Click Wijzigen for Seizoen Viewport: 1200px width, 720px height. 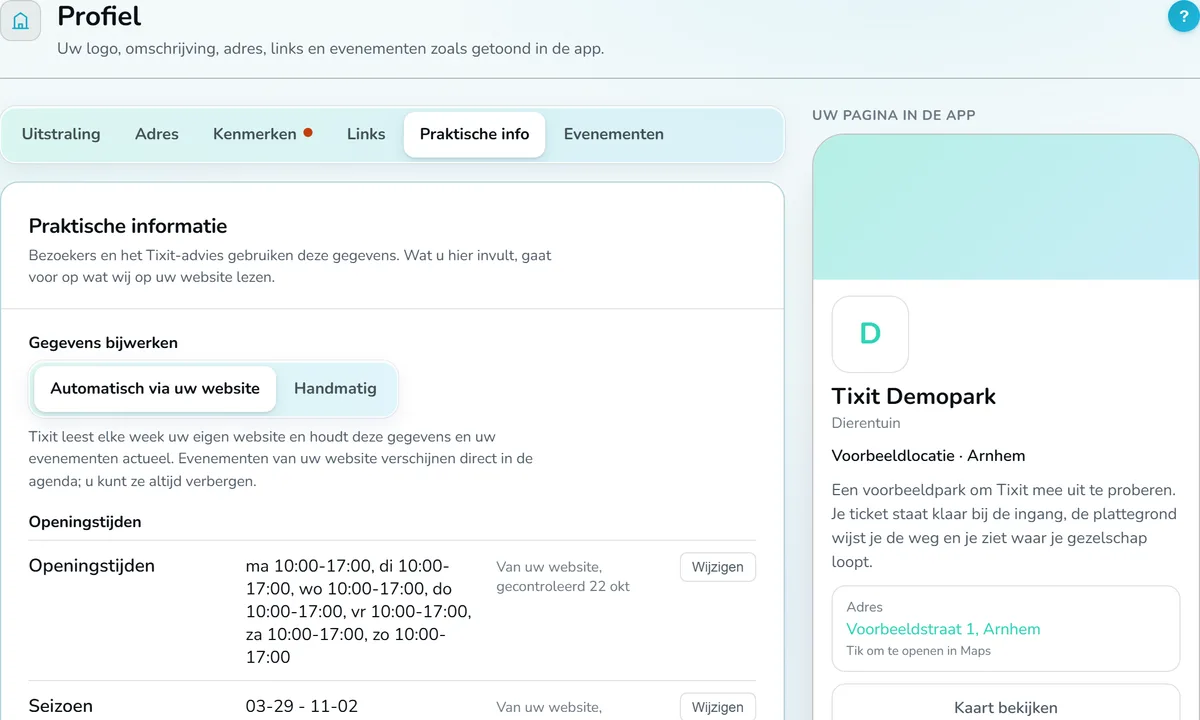click(x=718, y=706)
